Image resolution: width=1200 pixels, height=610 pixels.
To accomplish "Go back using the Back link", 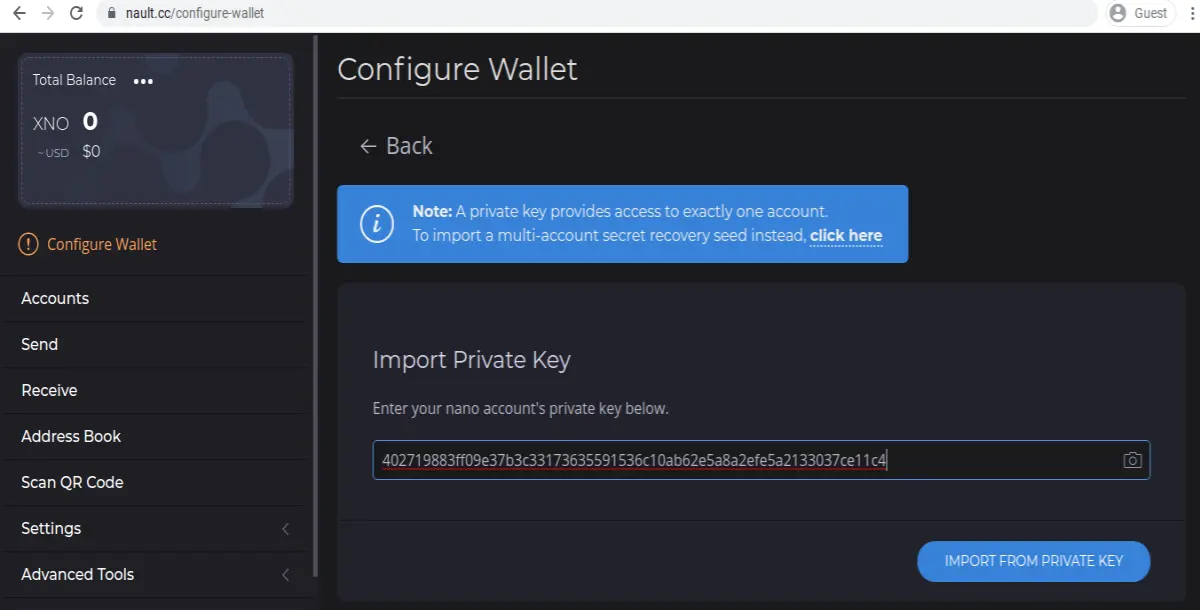I will pyautogui.click(x=396, y=146).
